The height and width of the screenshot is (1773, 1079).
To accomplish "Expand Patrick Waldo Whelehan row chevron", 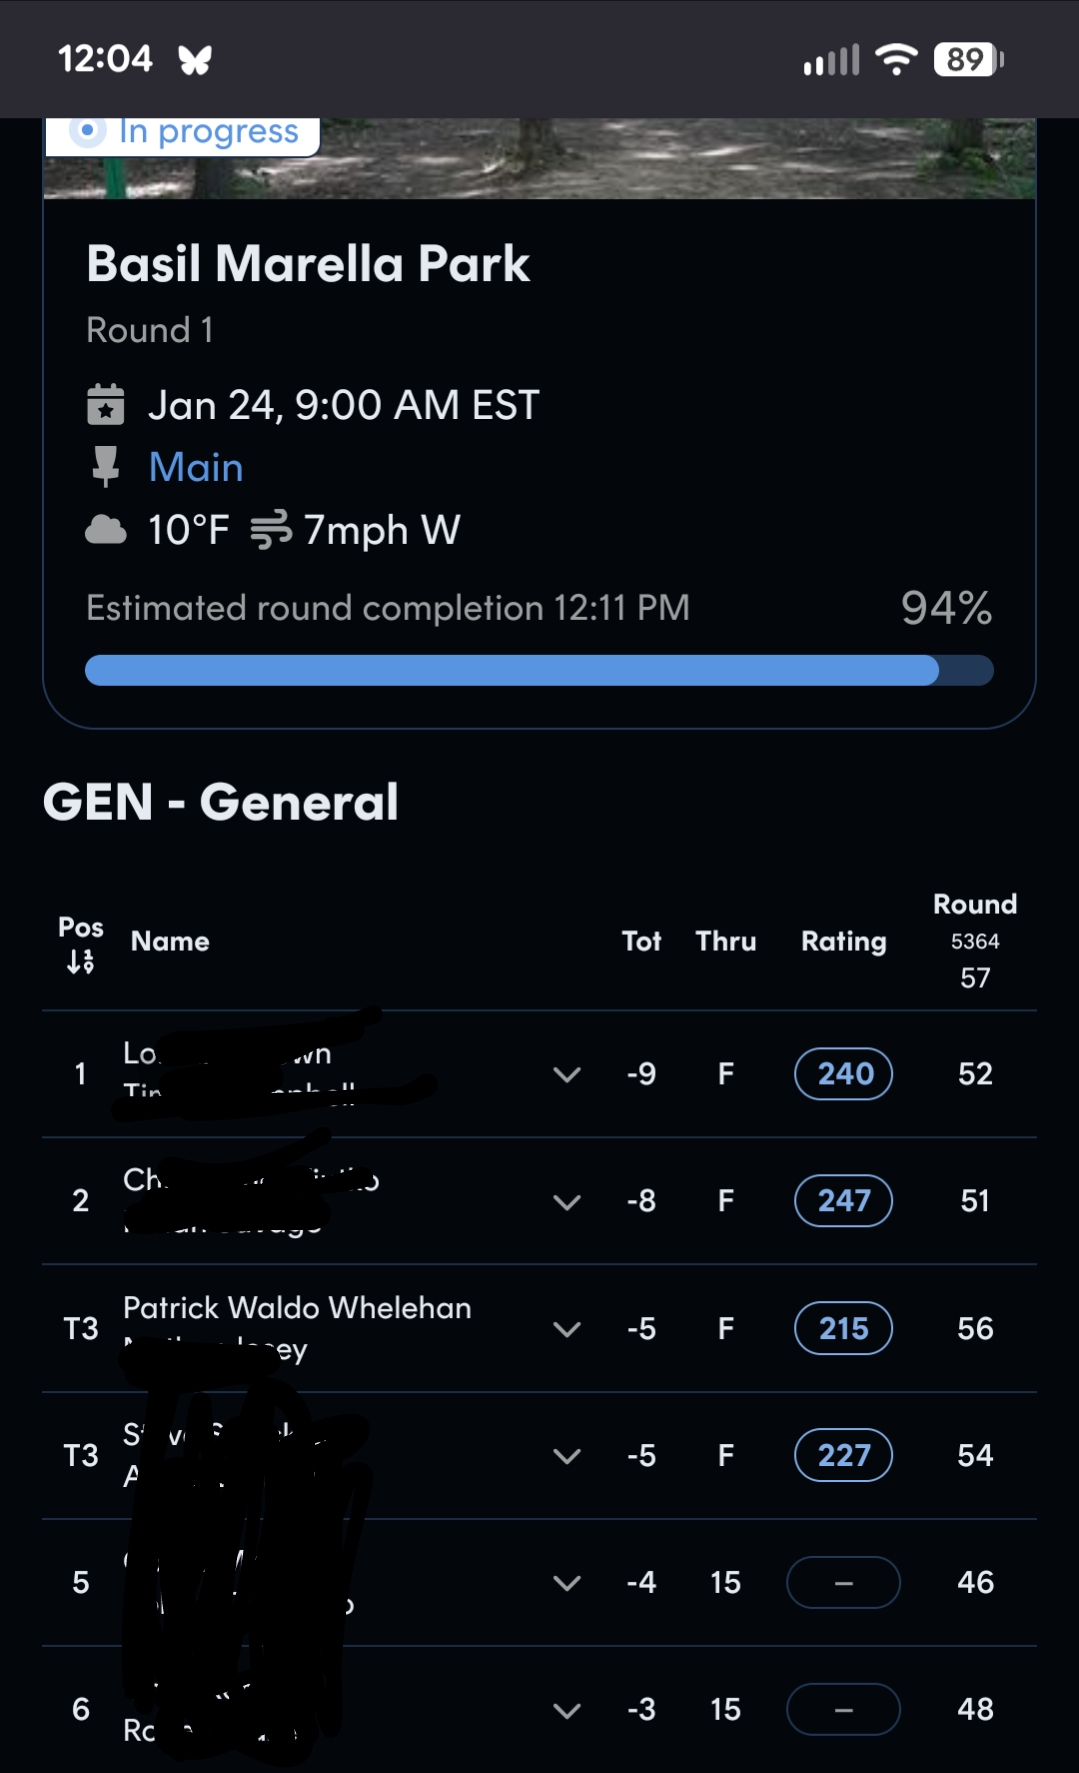I will point(567,1329).
